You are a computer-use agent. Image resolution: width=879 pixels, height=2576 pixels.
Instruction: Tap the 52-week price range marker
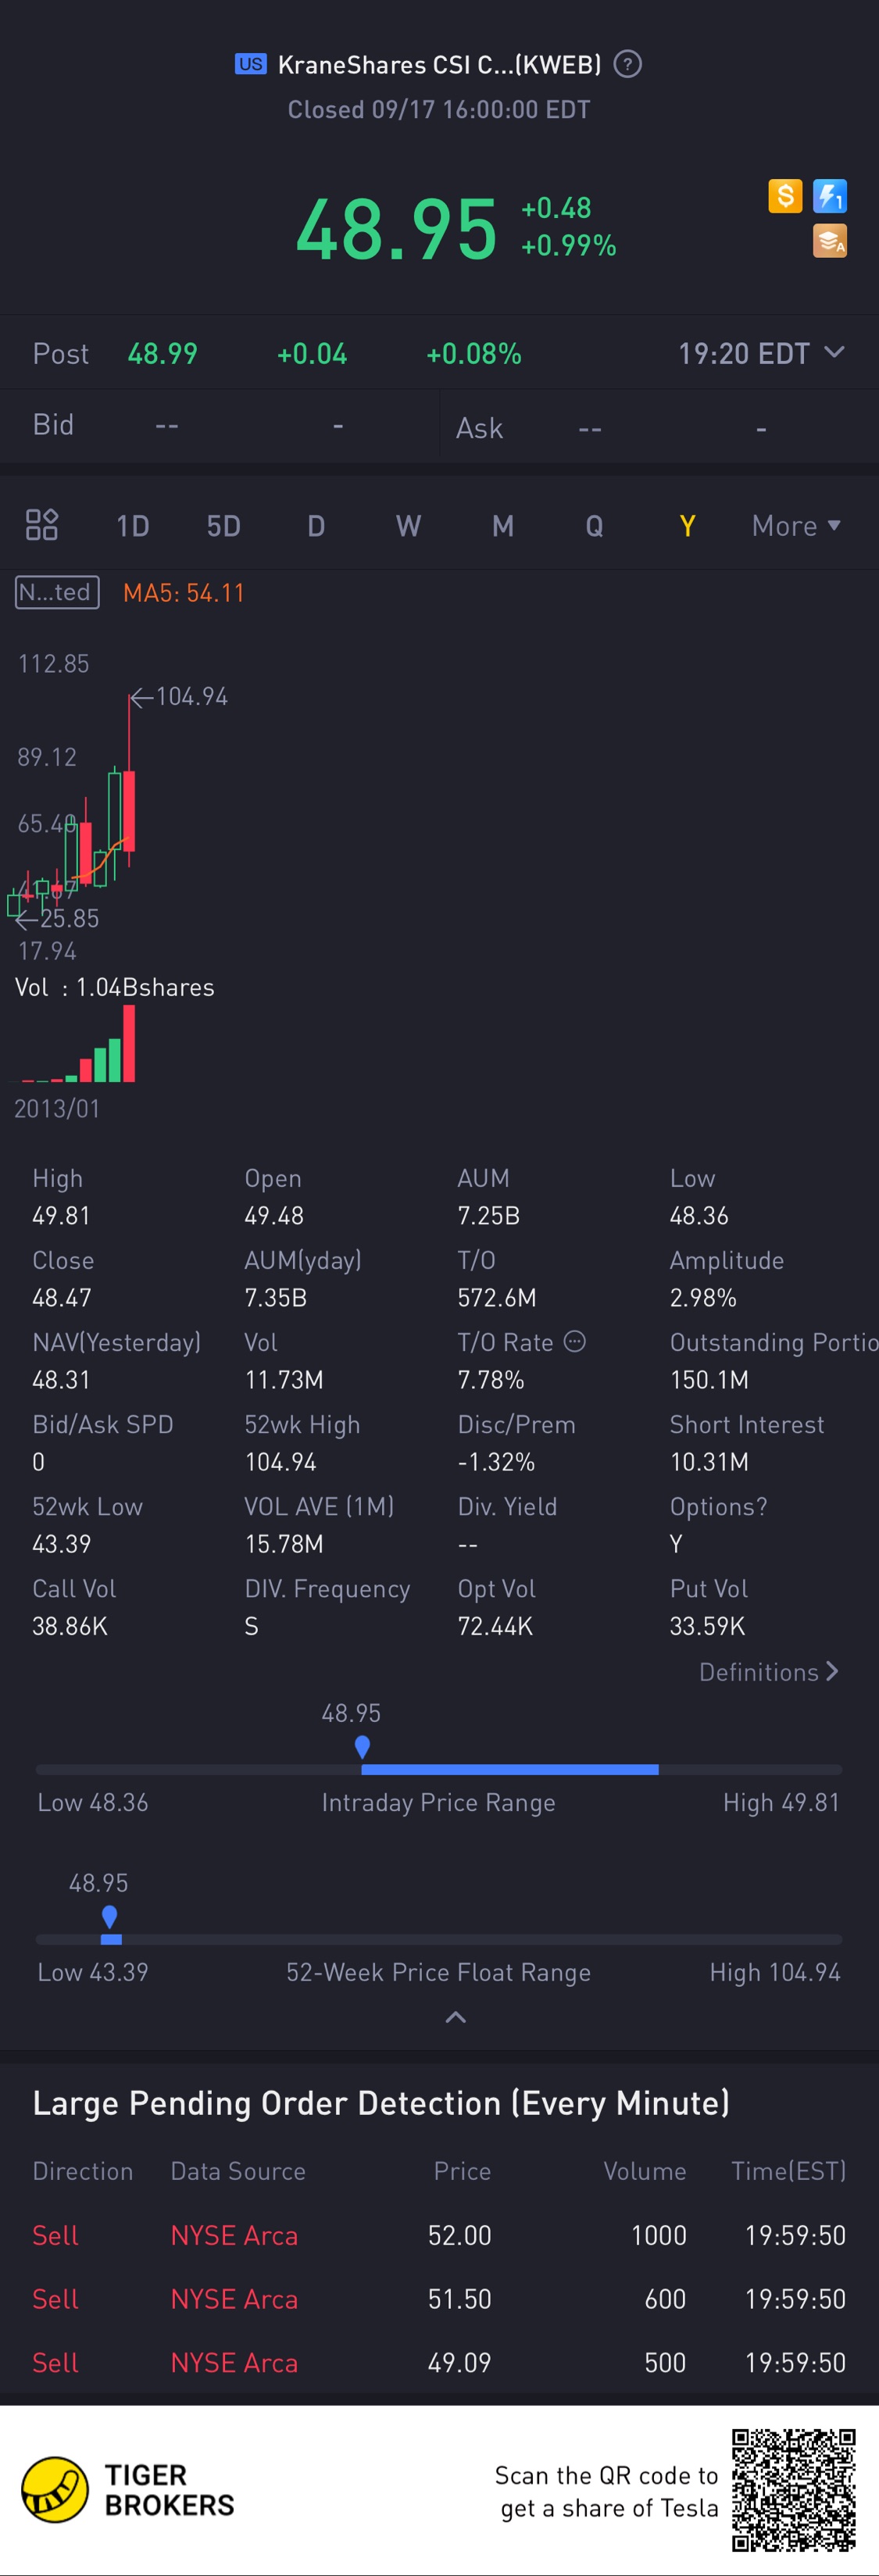110,1917
